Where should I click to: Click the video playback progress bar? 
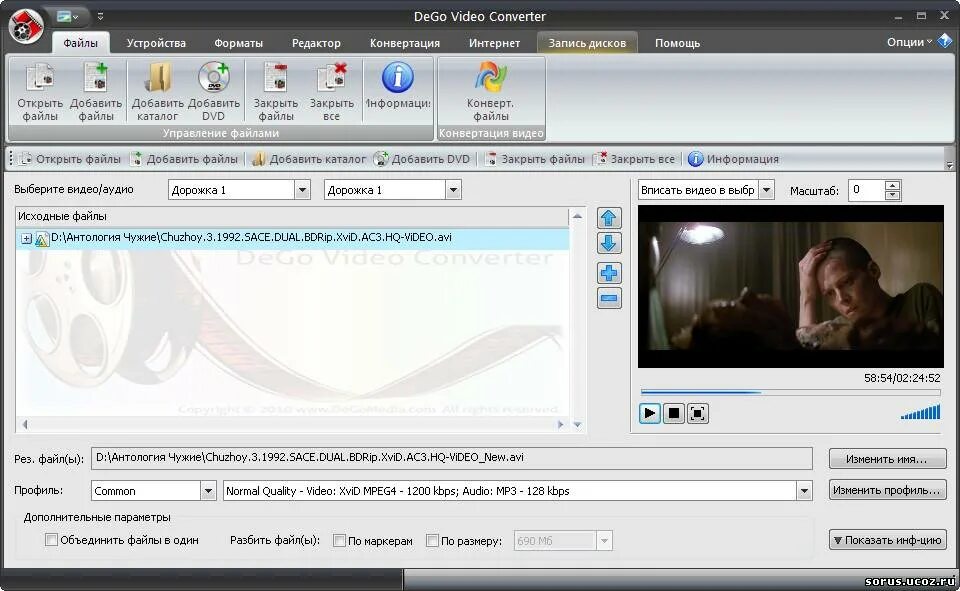790,392
